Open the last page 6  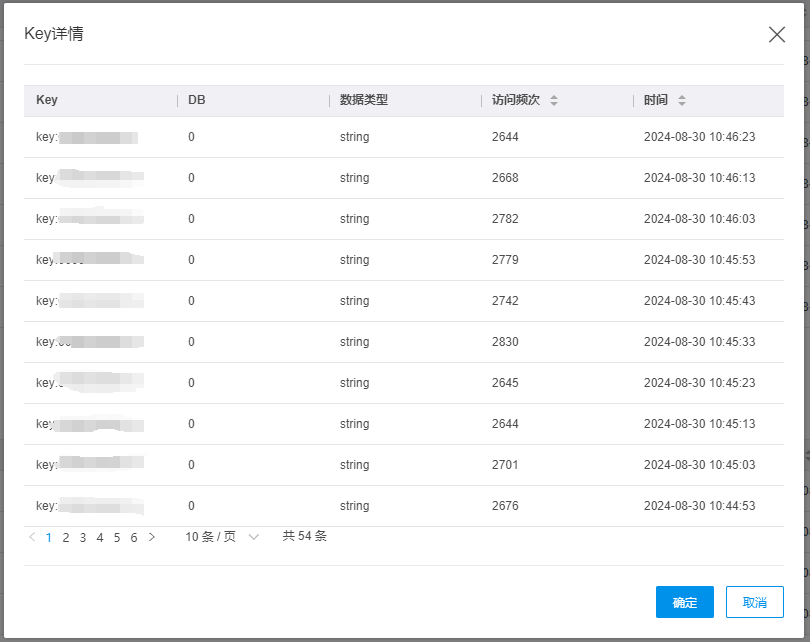[134, 537]
